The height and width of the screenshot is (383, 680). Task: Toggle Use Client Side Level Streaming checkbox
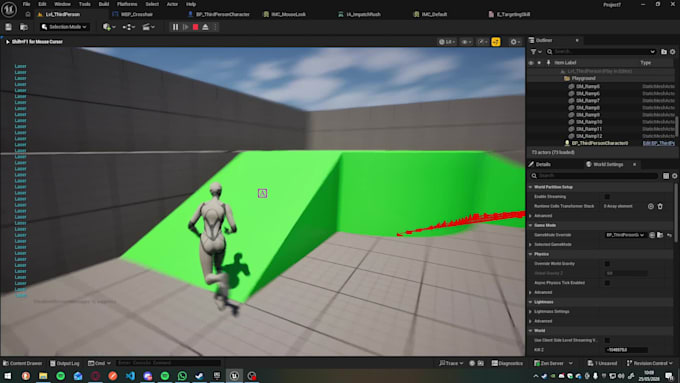tap(607, 340)
